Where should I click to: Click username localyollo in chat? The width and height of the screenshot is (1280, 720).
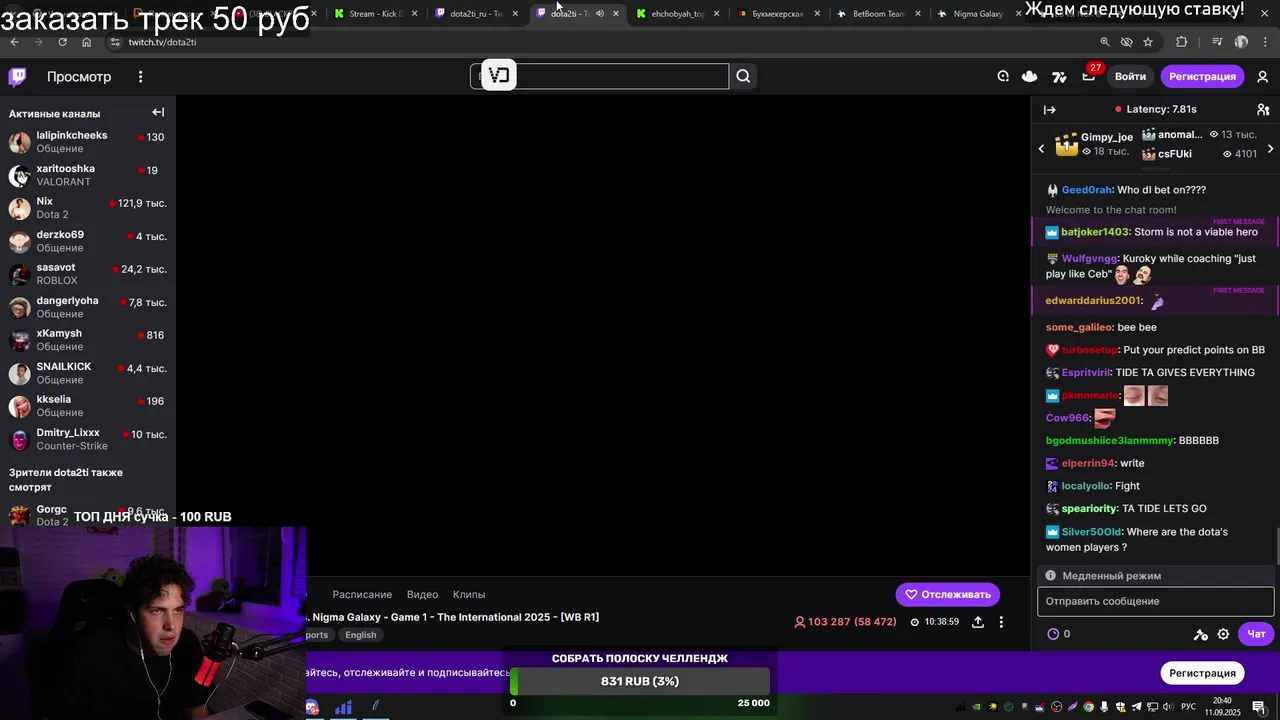[1085, 486]
